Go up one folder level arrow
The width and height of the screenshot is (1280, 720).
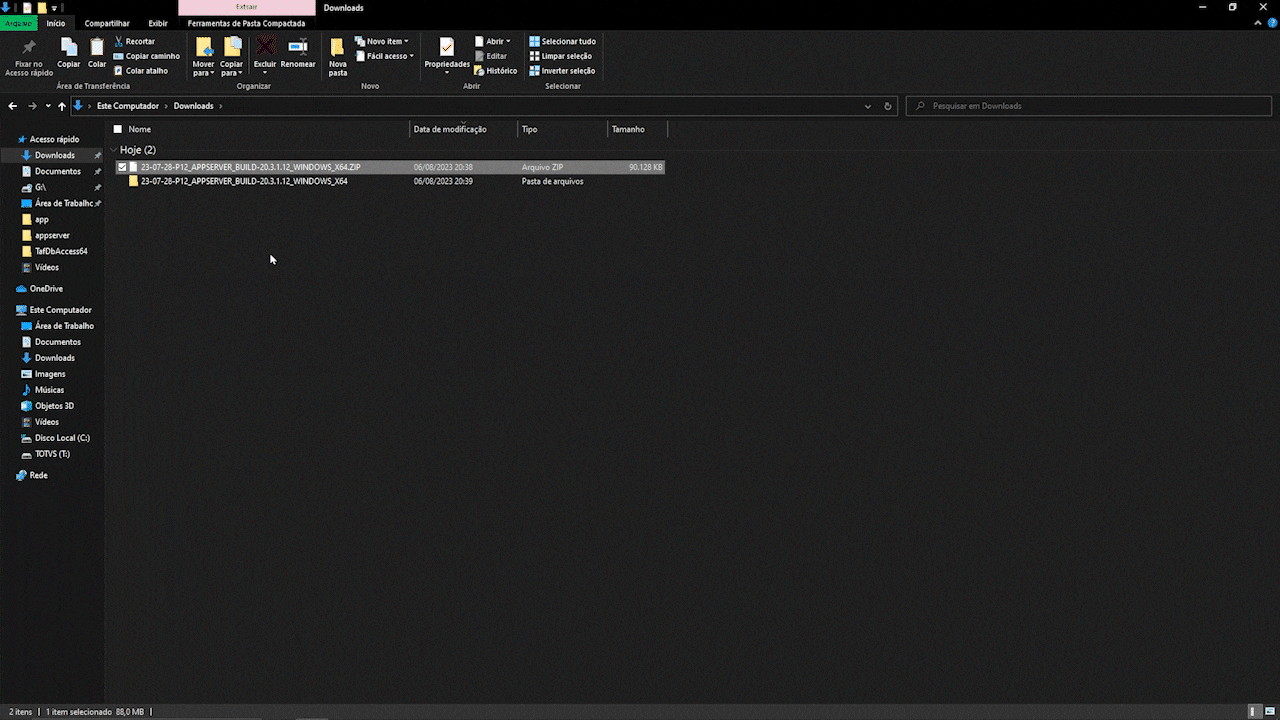[x=62, y=106]
